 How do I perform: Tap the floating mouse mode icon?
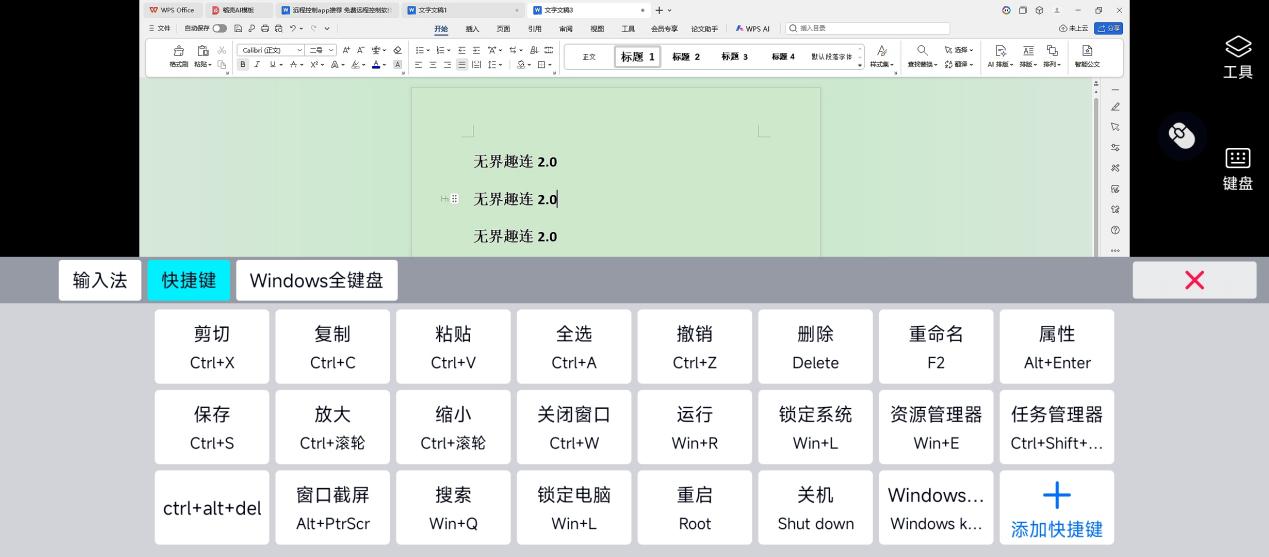1182,135
